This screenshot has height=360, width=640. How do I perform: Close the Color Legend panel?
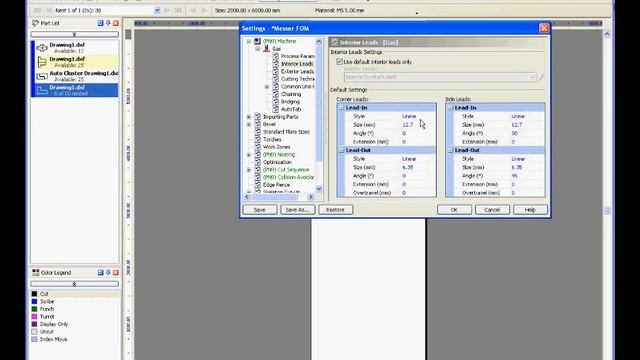tap(116, 272)
